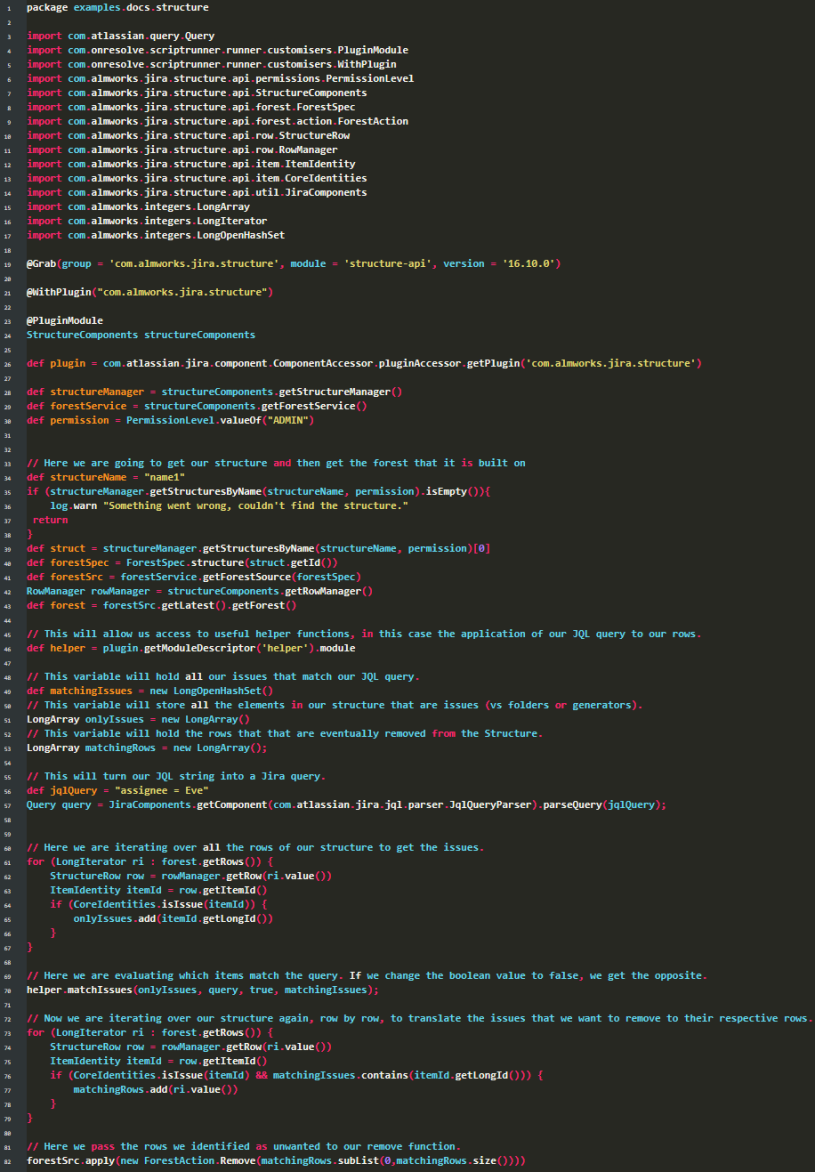Select the ItemIdentity import statement
This screenshot has height=1172, width=815.
coord(191,164)
